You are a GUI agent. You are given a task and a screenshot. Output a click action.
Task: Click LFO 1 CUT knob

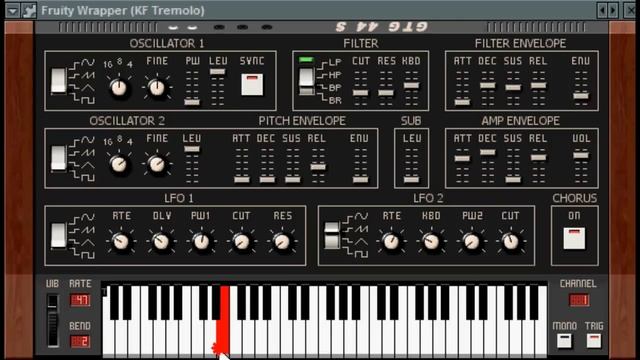click(241, 242)
